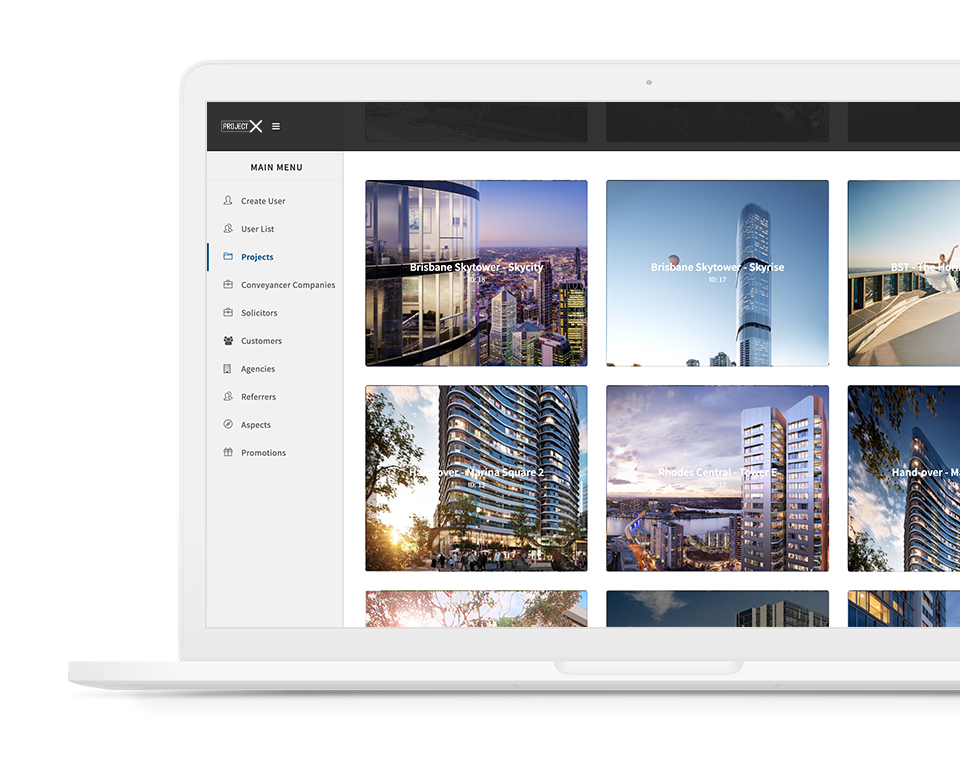Go to the Referrers menu item
960x783 pixels.
point(258,397)
